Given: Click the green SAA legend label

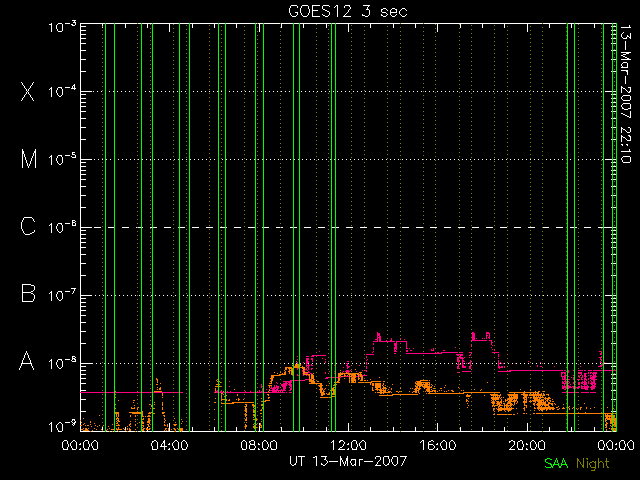Looking at the screenshot, I should pyautogui.click(x=556, y=463).
